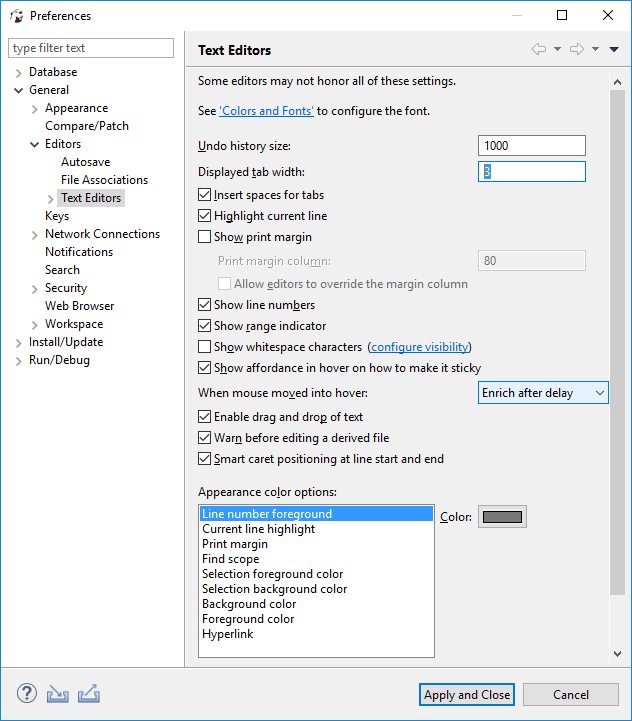Toggle Smart caret positioning checkbox

(x=204, y=458)
